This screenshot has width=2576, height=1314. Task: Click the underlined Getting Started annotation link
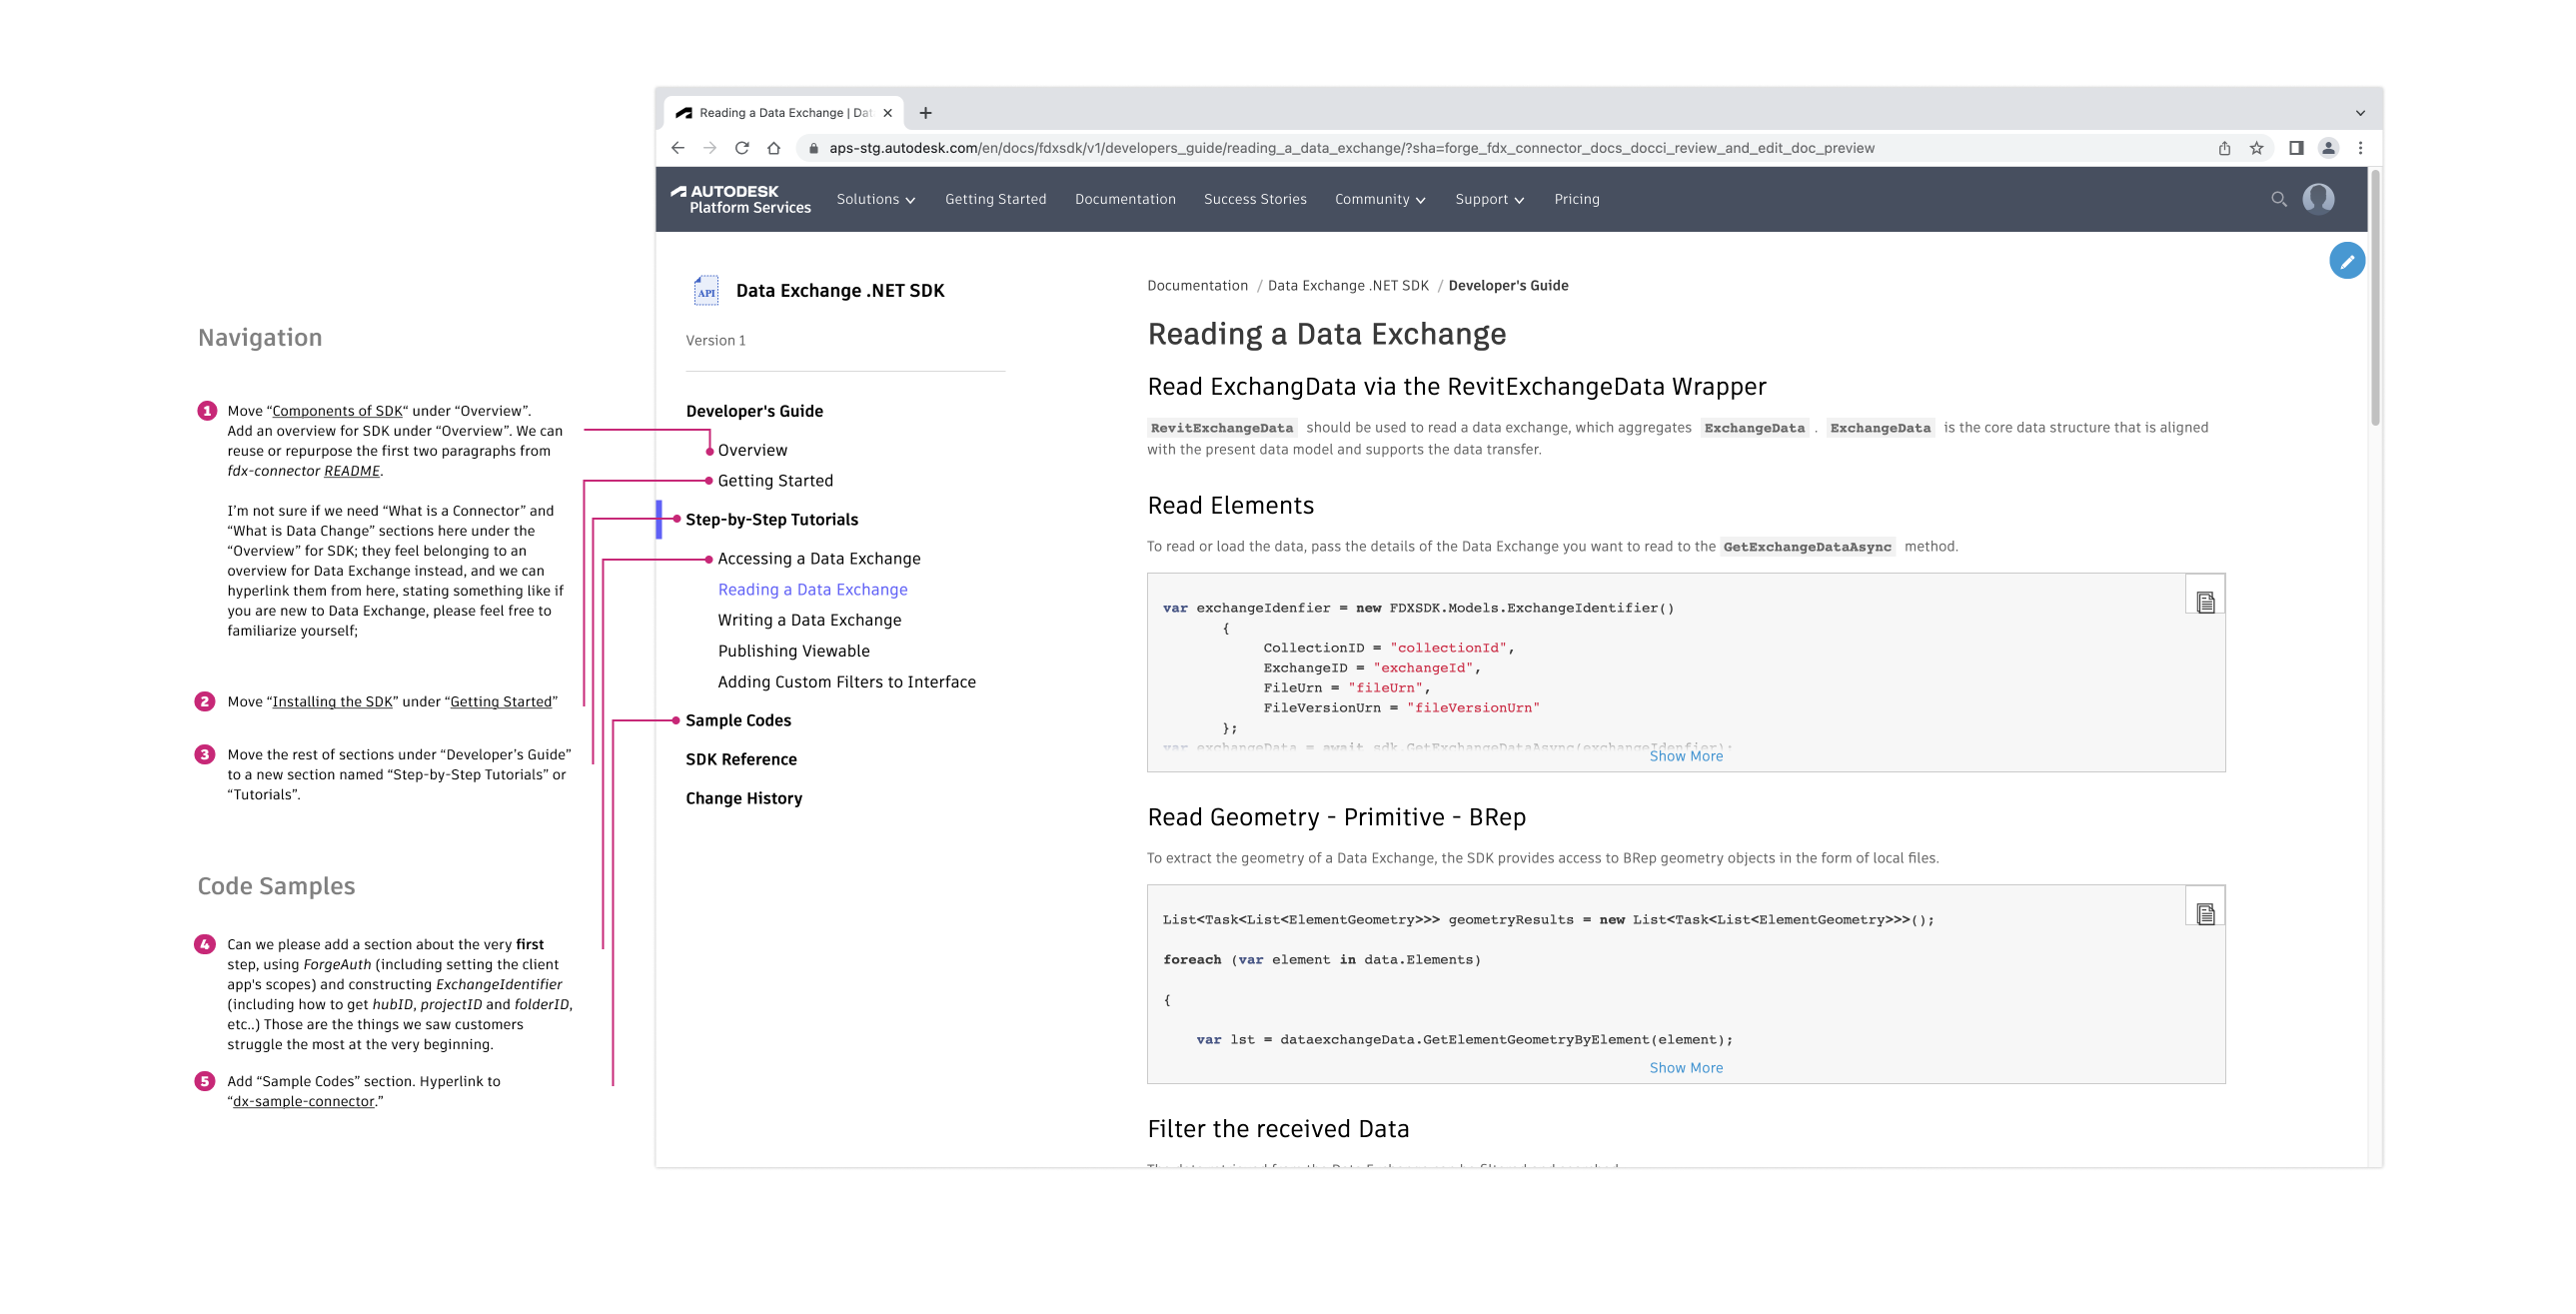click(500, 702)
